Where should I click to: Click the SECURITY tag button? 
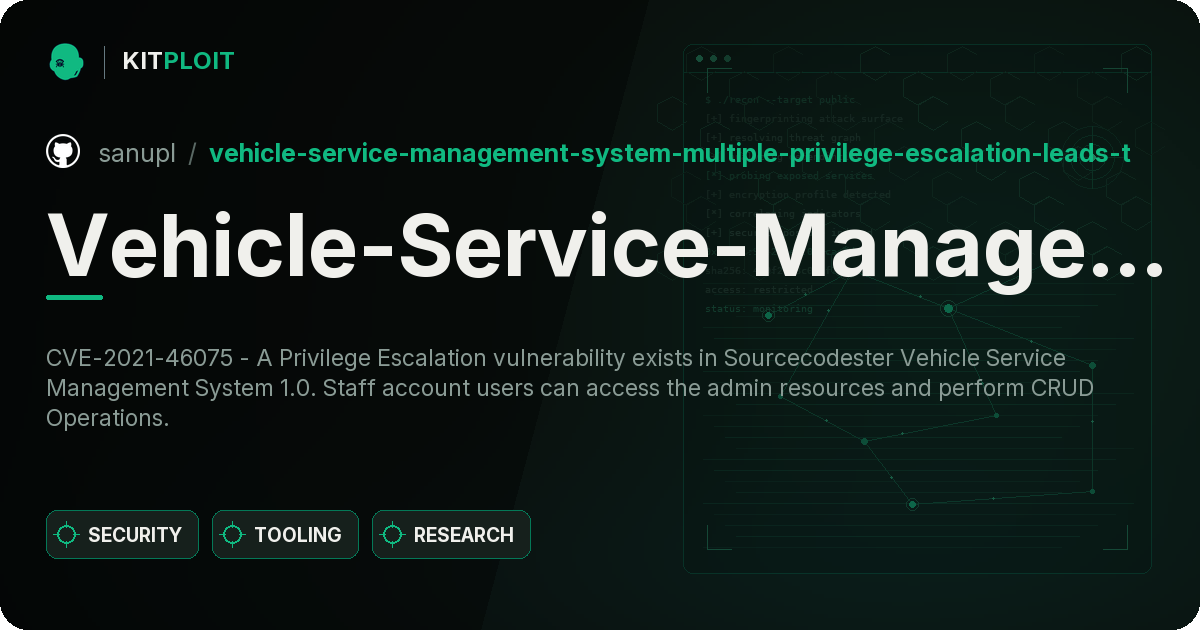pos(122,535)
